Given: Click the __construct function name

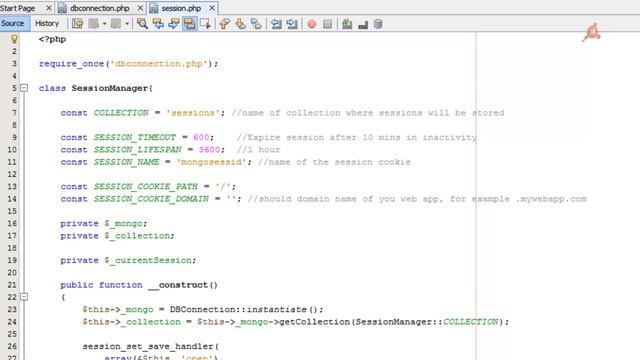Looking at the screenshot, I should [x=179, y=285].
